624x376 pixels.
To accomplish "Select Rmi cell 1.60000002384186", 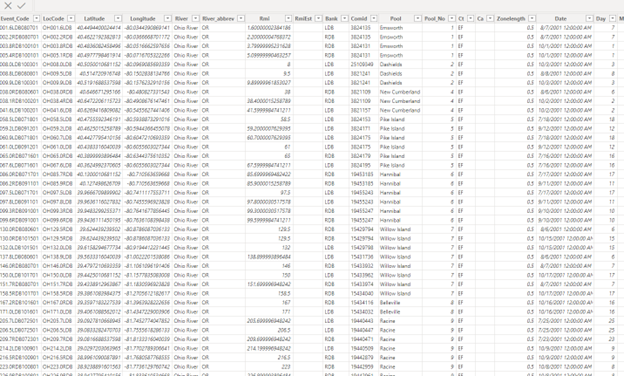I will [x=269, y=28].
